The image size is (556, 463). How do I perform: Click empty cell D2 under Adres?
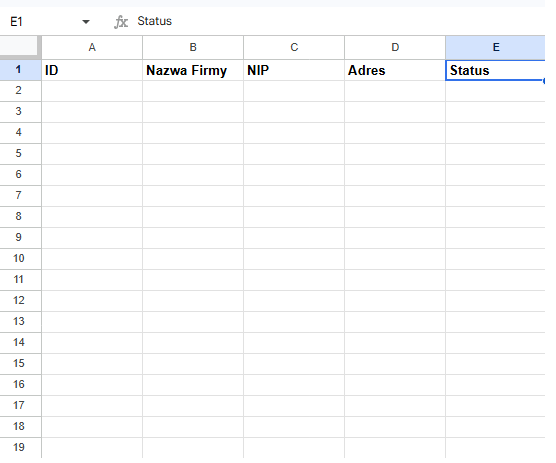coord(395,91)
